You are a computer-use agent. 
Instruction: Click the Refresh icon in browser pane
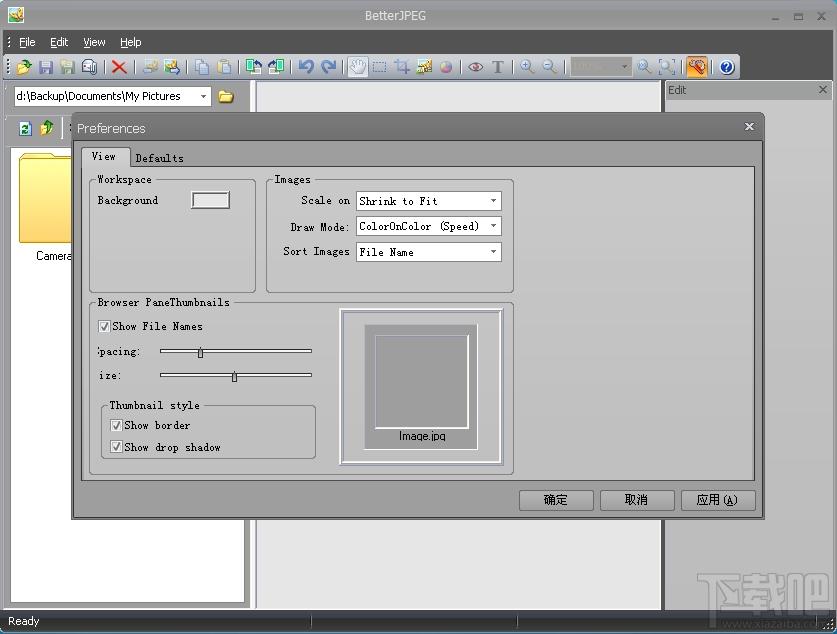tap(25, 128)
